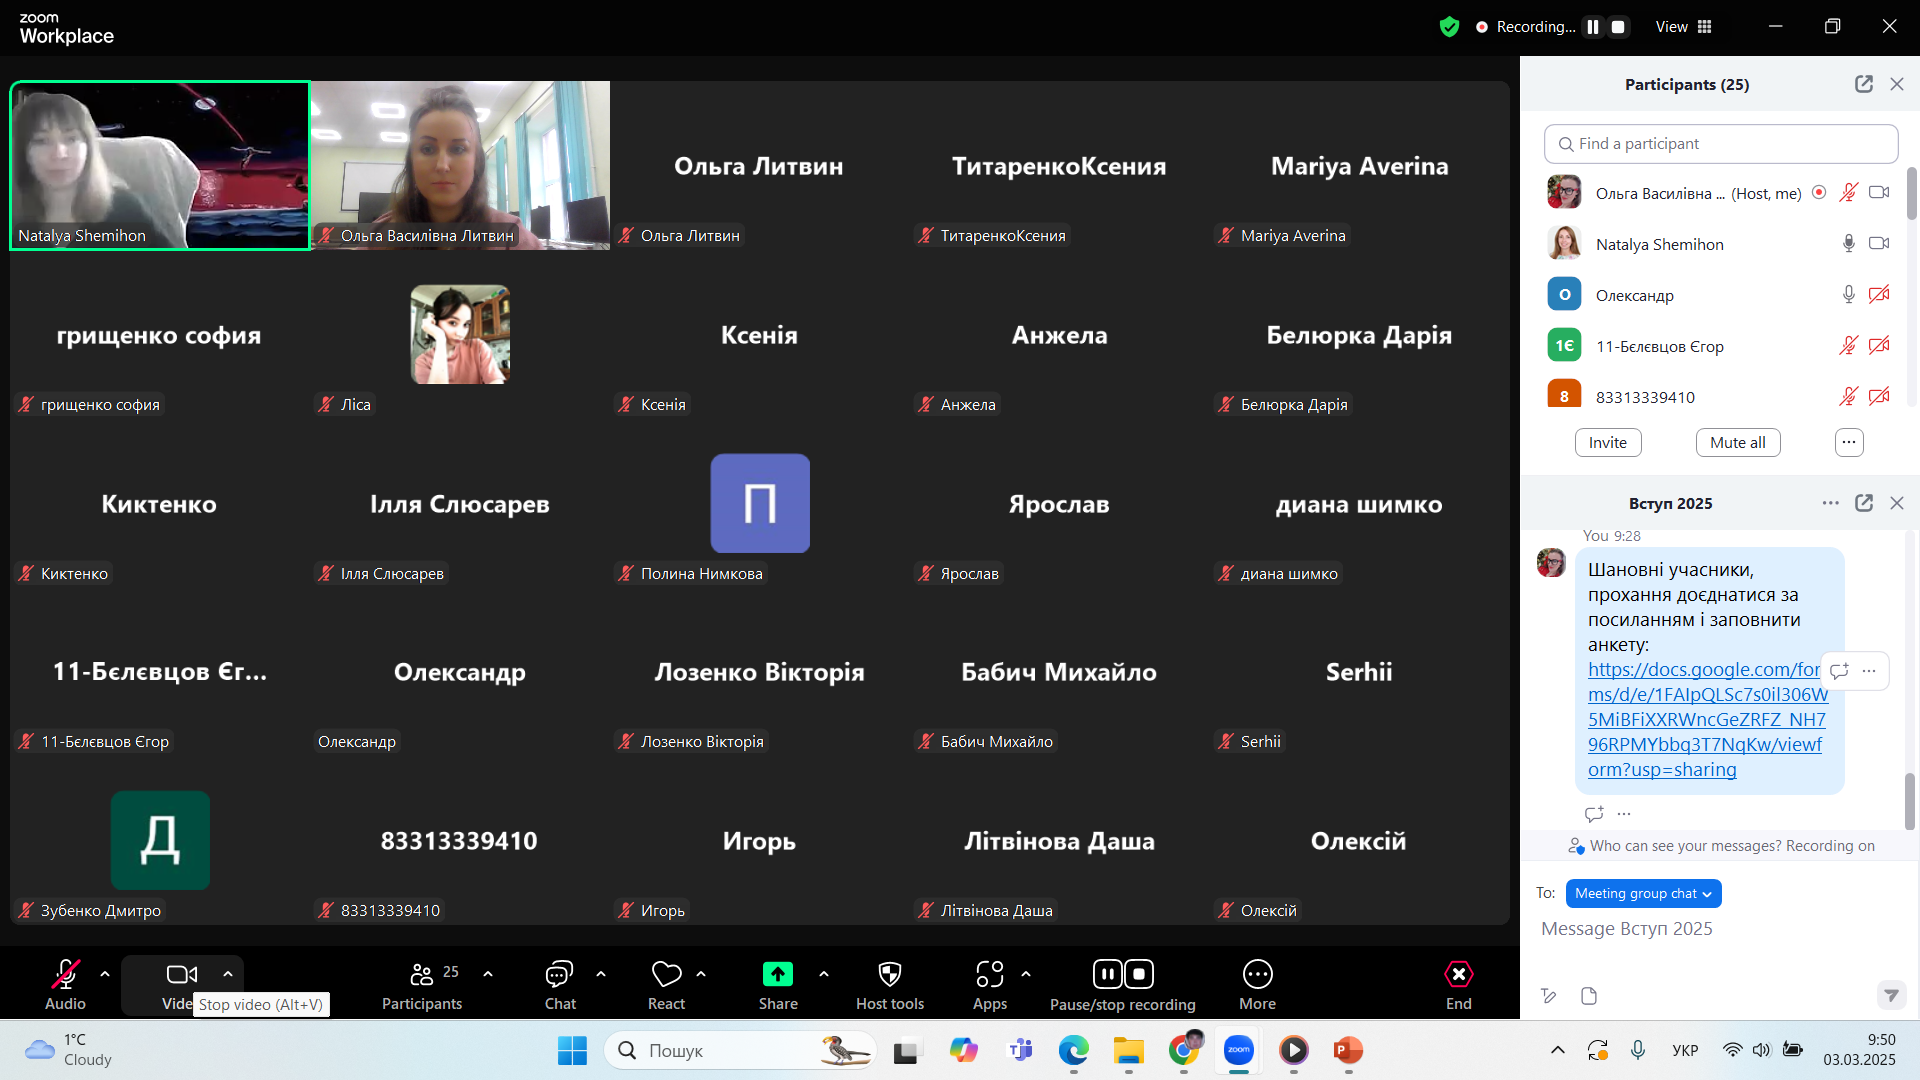Unmute 11-Бєлєвцов Єгор in participants list
This screenshot has height=1080, width=1920.
(x=1848, y=345)
